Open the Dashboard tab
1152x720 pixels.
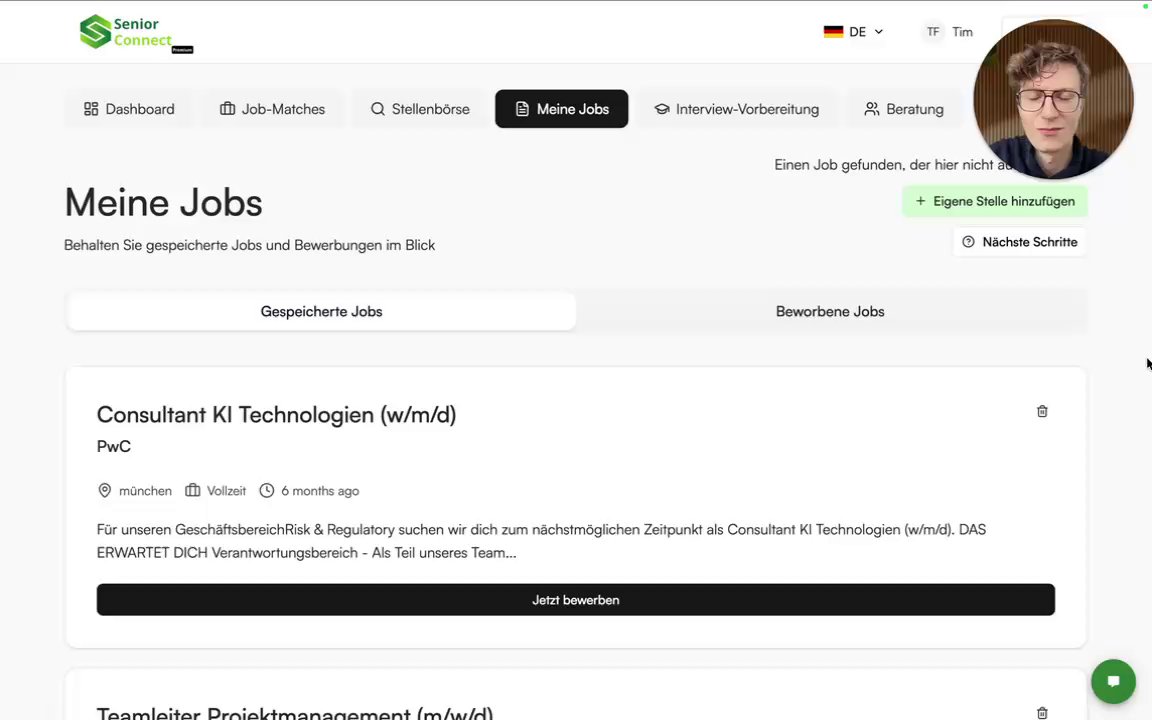pos(129,109)
